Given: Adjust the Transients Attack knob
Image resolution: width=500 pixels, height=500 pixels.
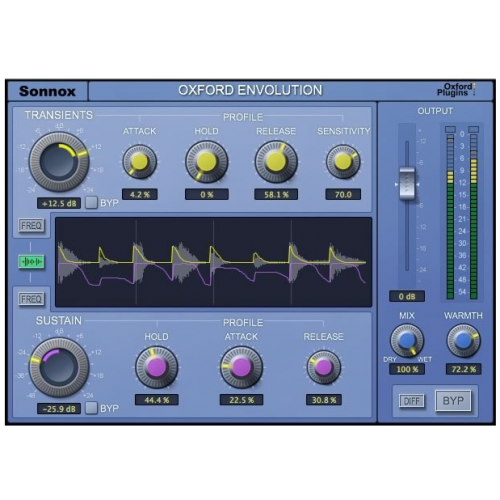Looking at the screenshot, I should pyautogui.click(x=139, y=162).
